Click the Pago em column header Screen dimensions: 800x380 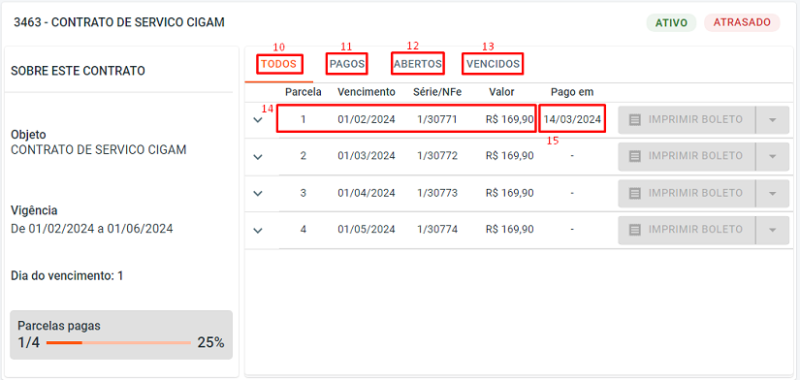pyautogui.click(x=572, y=92)
